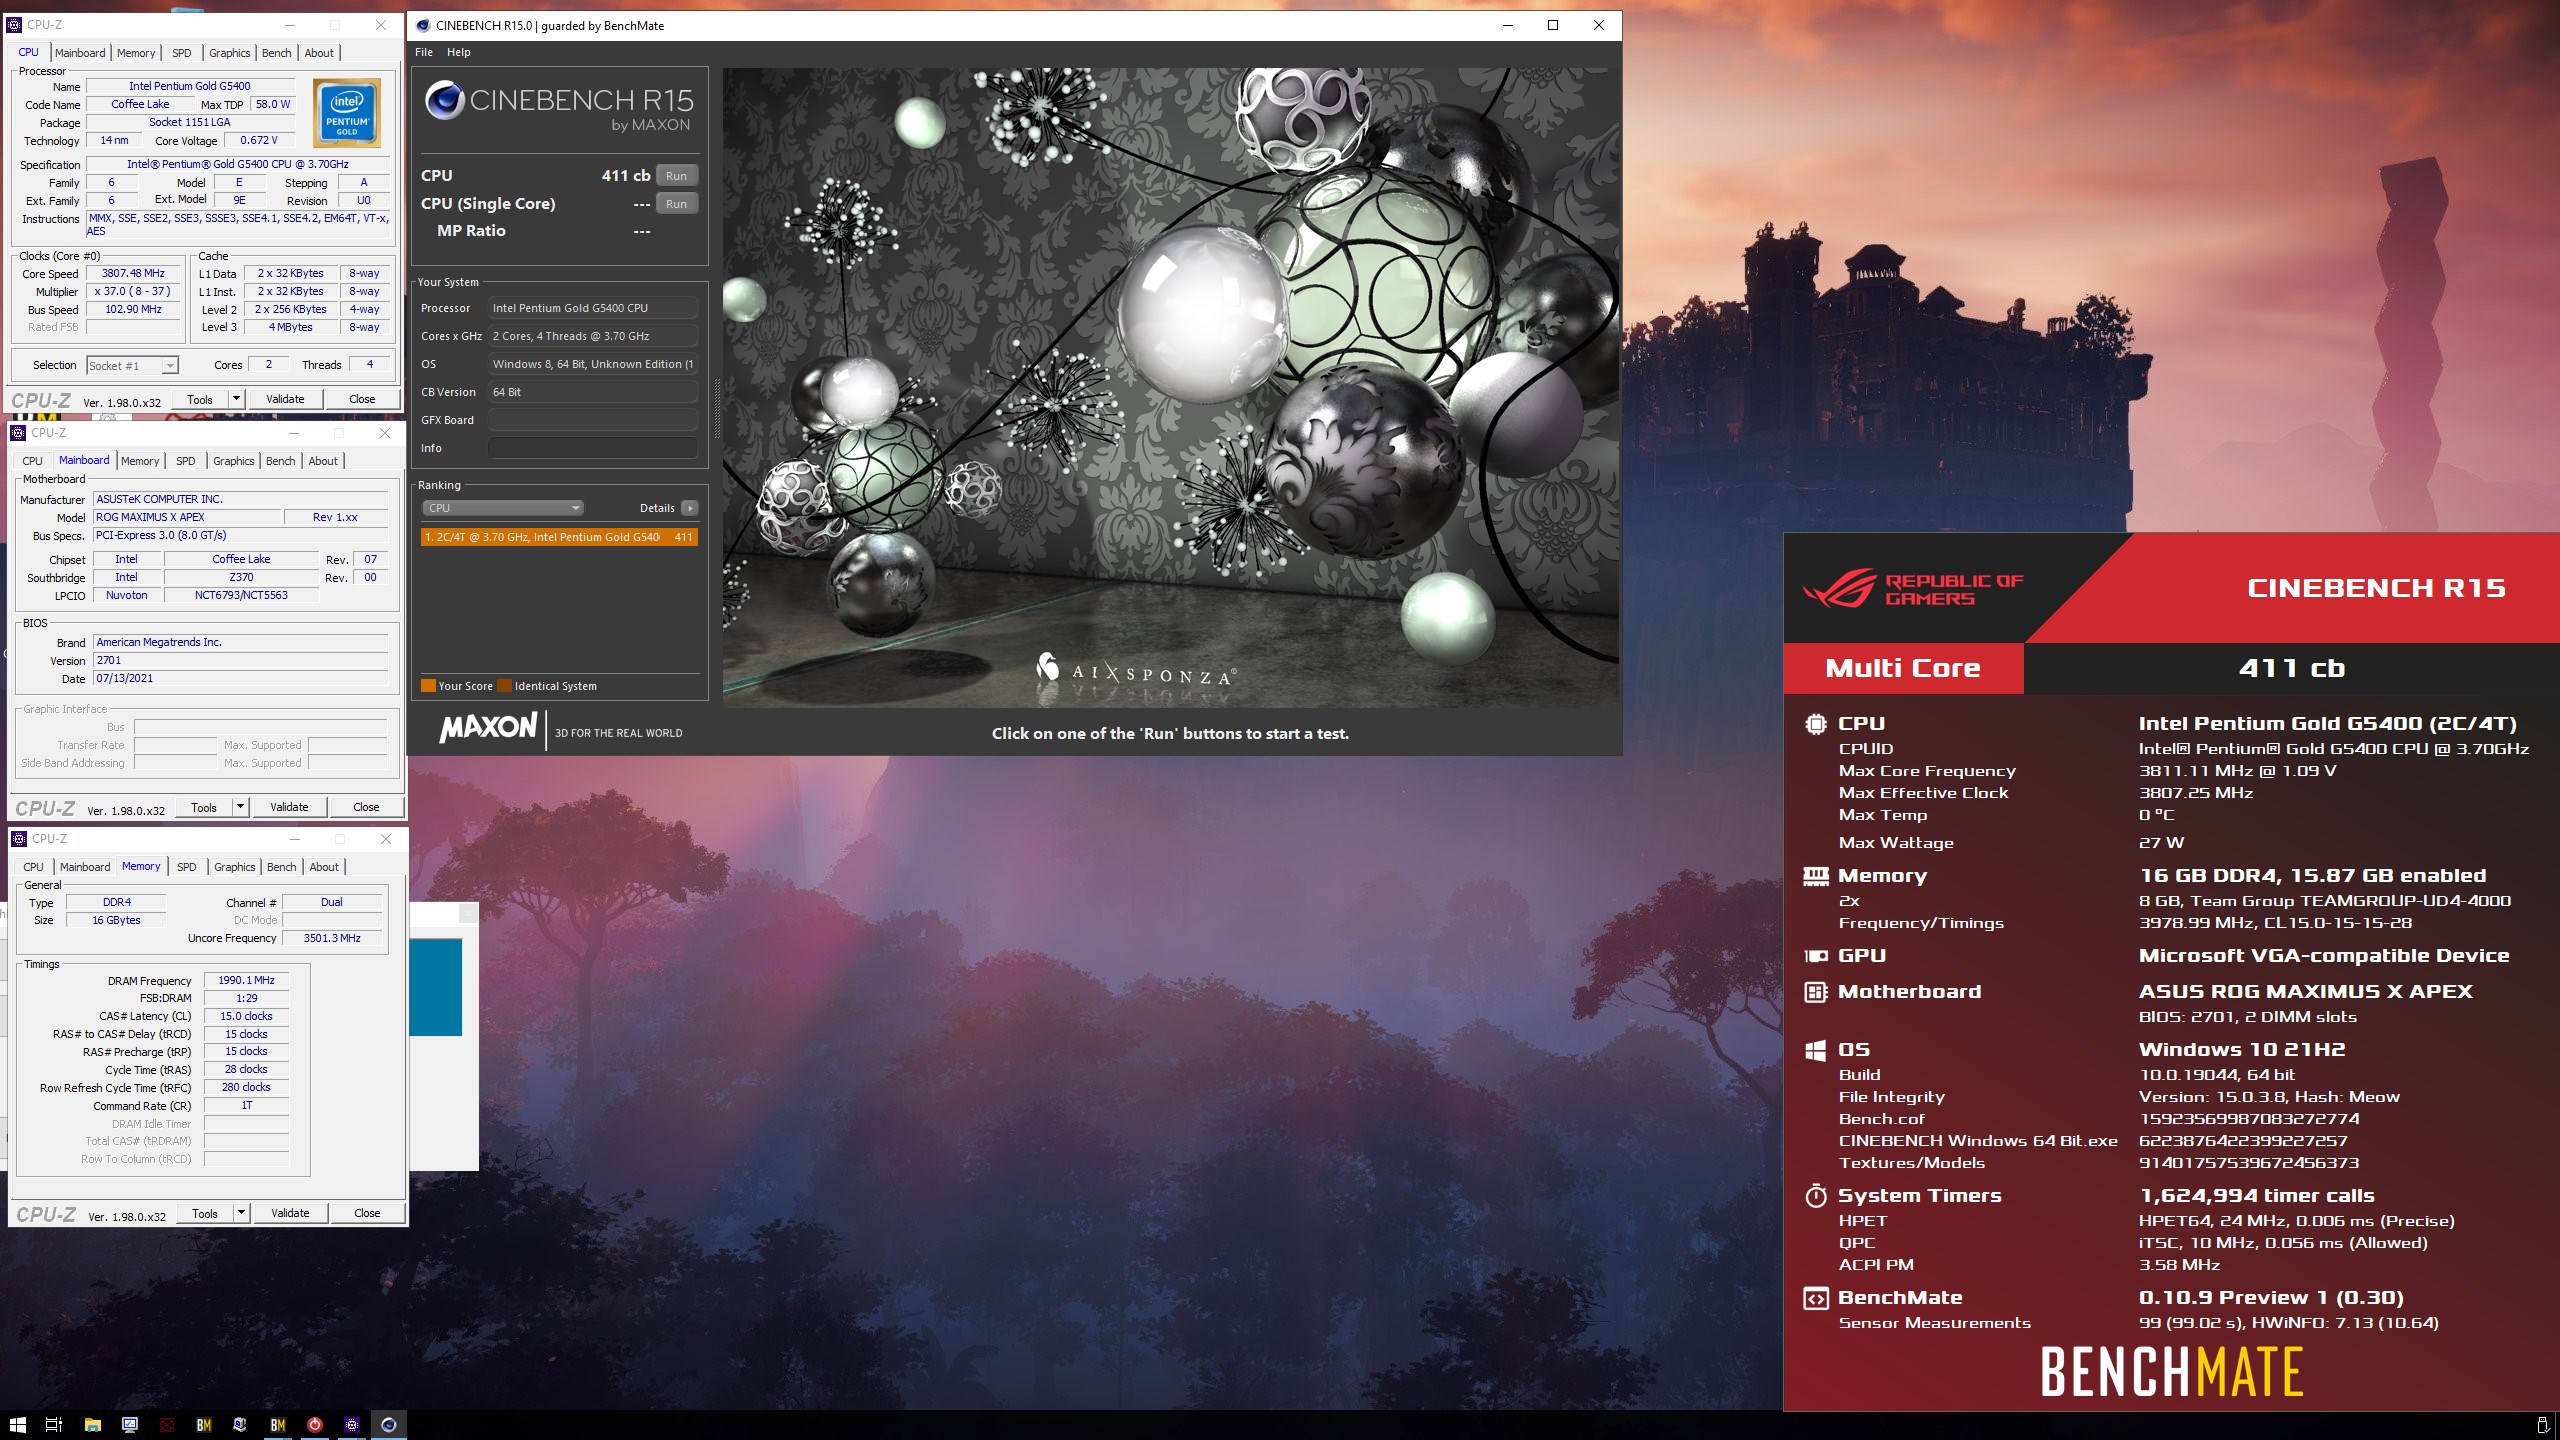Click Validate in the CPU tab CPU-Z window
This screenshot has height=1440, width=2560.
pos(285,399)
